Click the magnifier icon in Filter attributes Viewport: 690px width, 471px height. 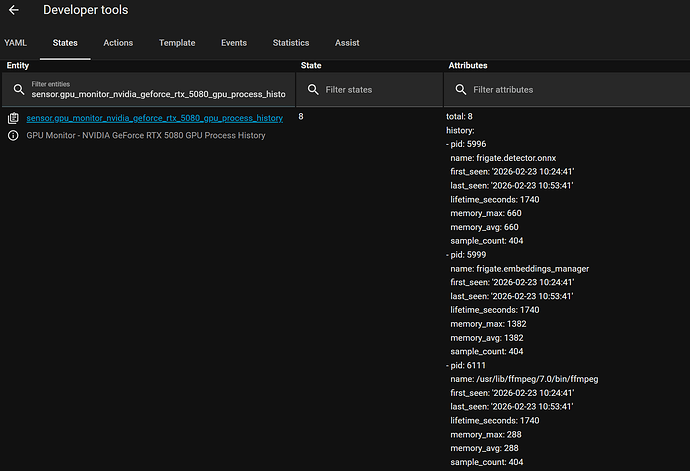(460, 89)
